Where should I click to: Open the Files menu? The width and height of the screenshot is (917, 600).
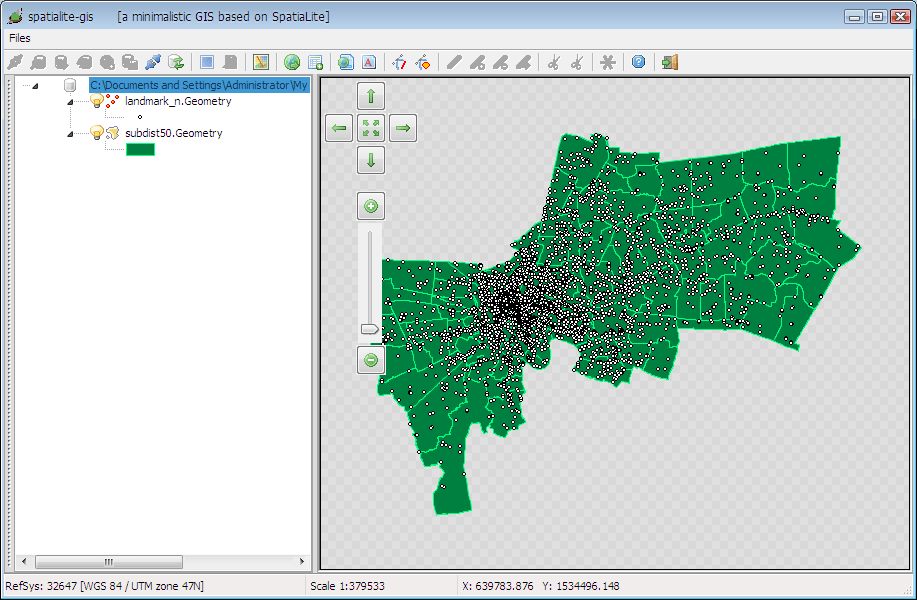coord(20,38)
